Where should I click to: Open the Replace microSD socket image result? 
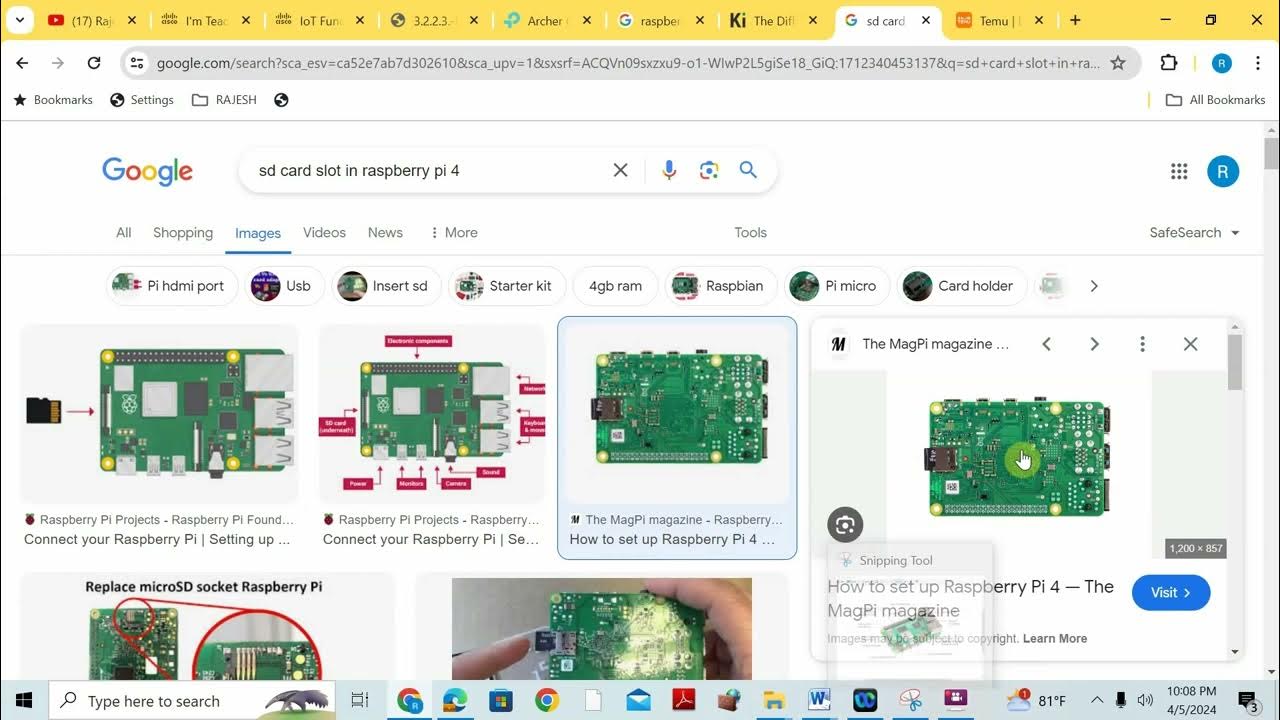[207, 626]
